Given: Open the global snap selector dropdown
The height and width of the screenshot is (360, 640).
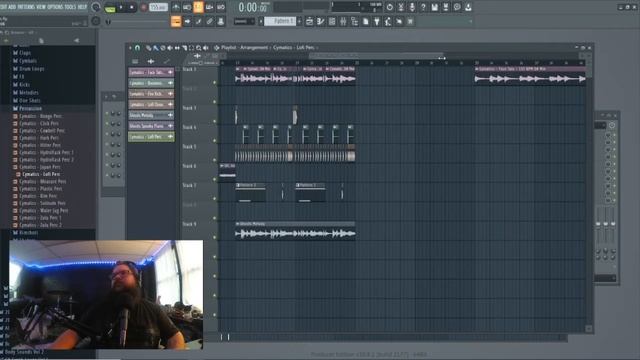Looking at the screenshot, I should [244, 21].
